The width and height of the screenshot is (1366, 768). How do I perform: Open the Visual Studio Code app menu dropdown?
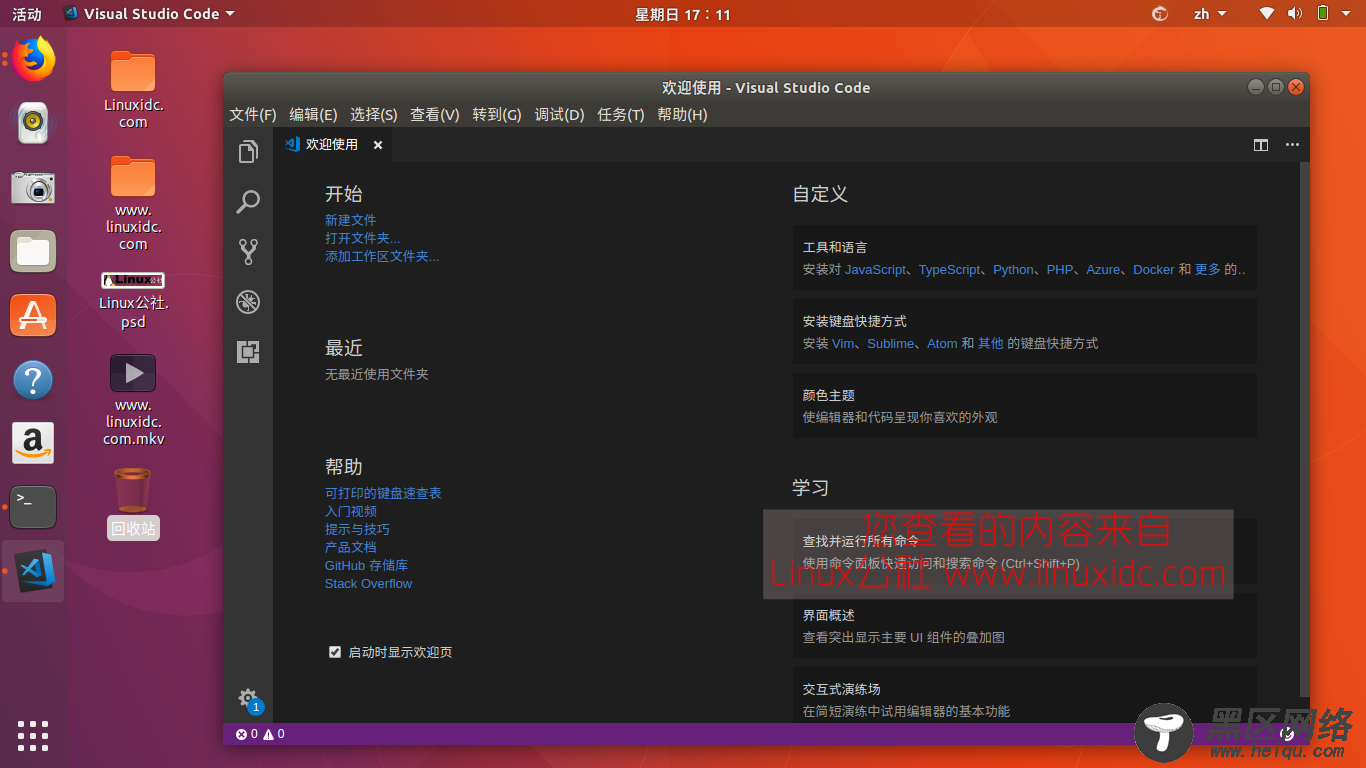click(x=149, y=14)
